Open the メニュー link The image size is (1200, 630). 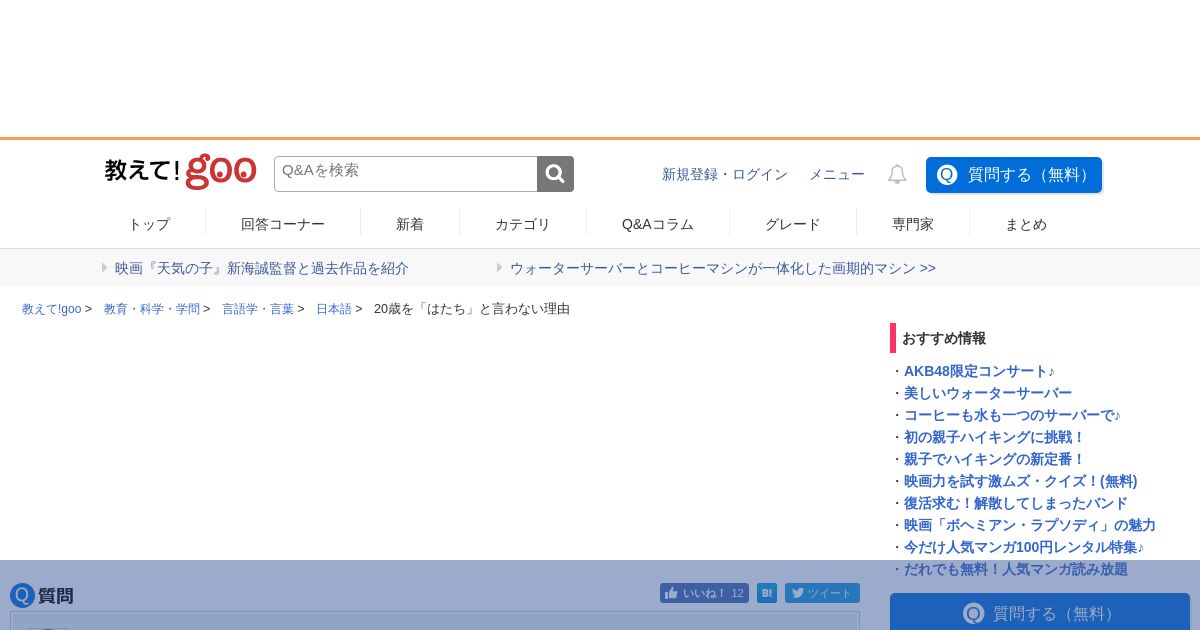coord(837,174)
